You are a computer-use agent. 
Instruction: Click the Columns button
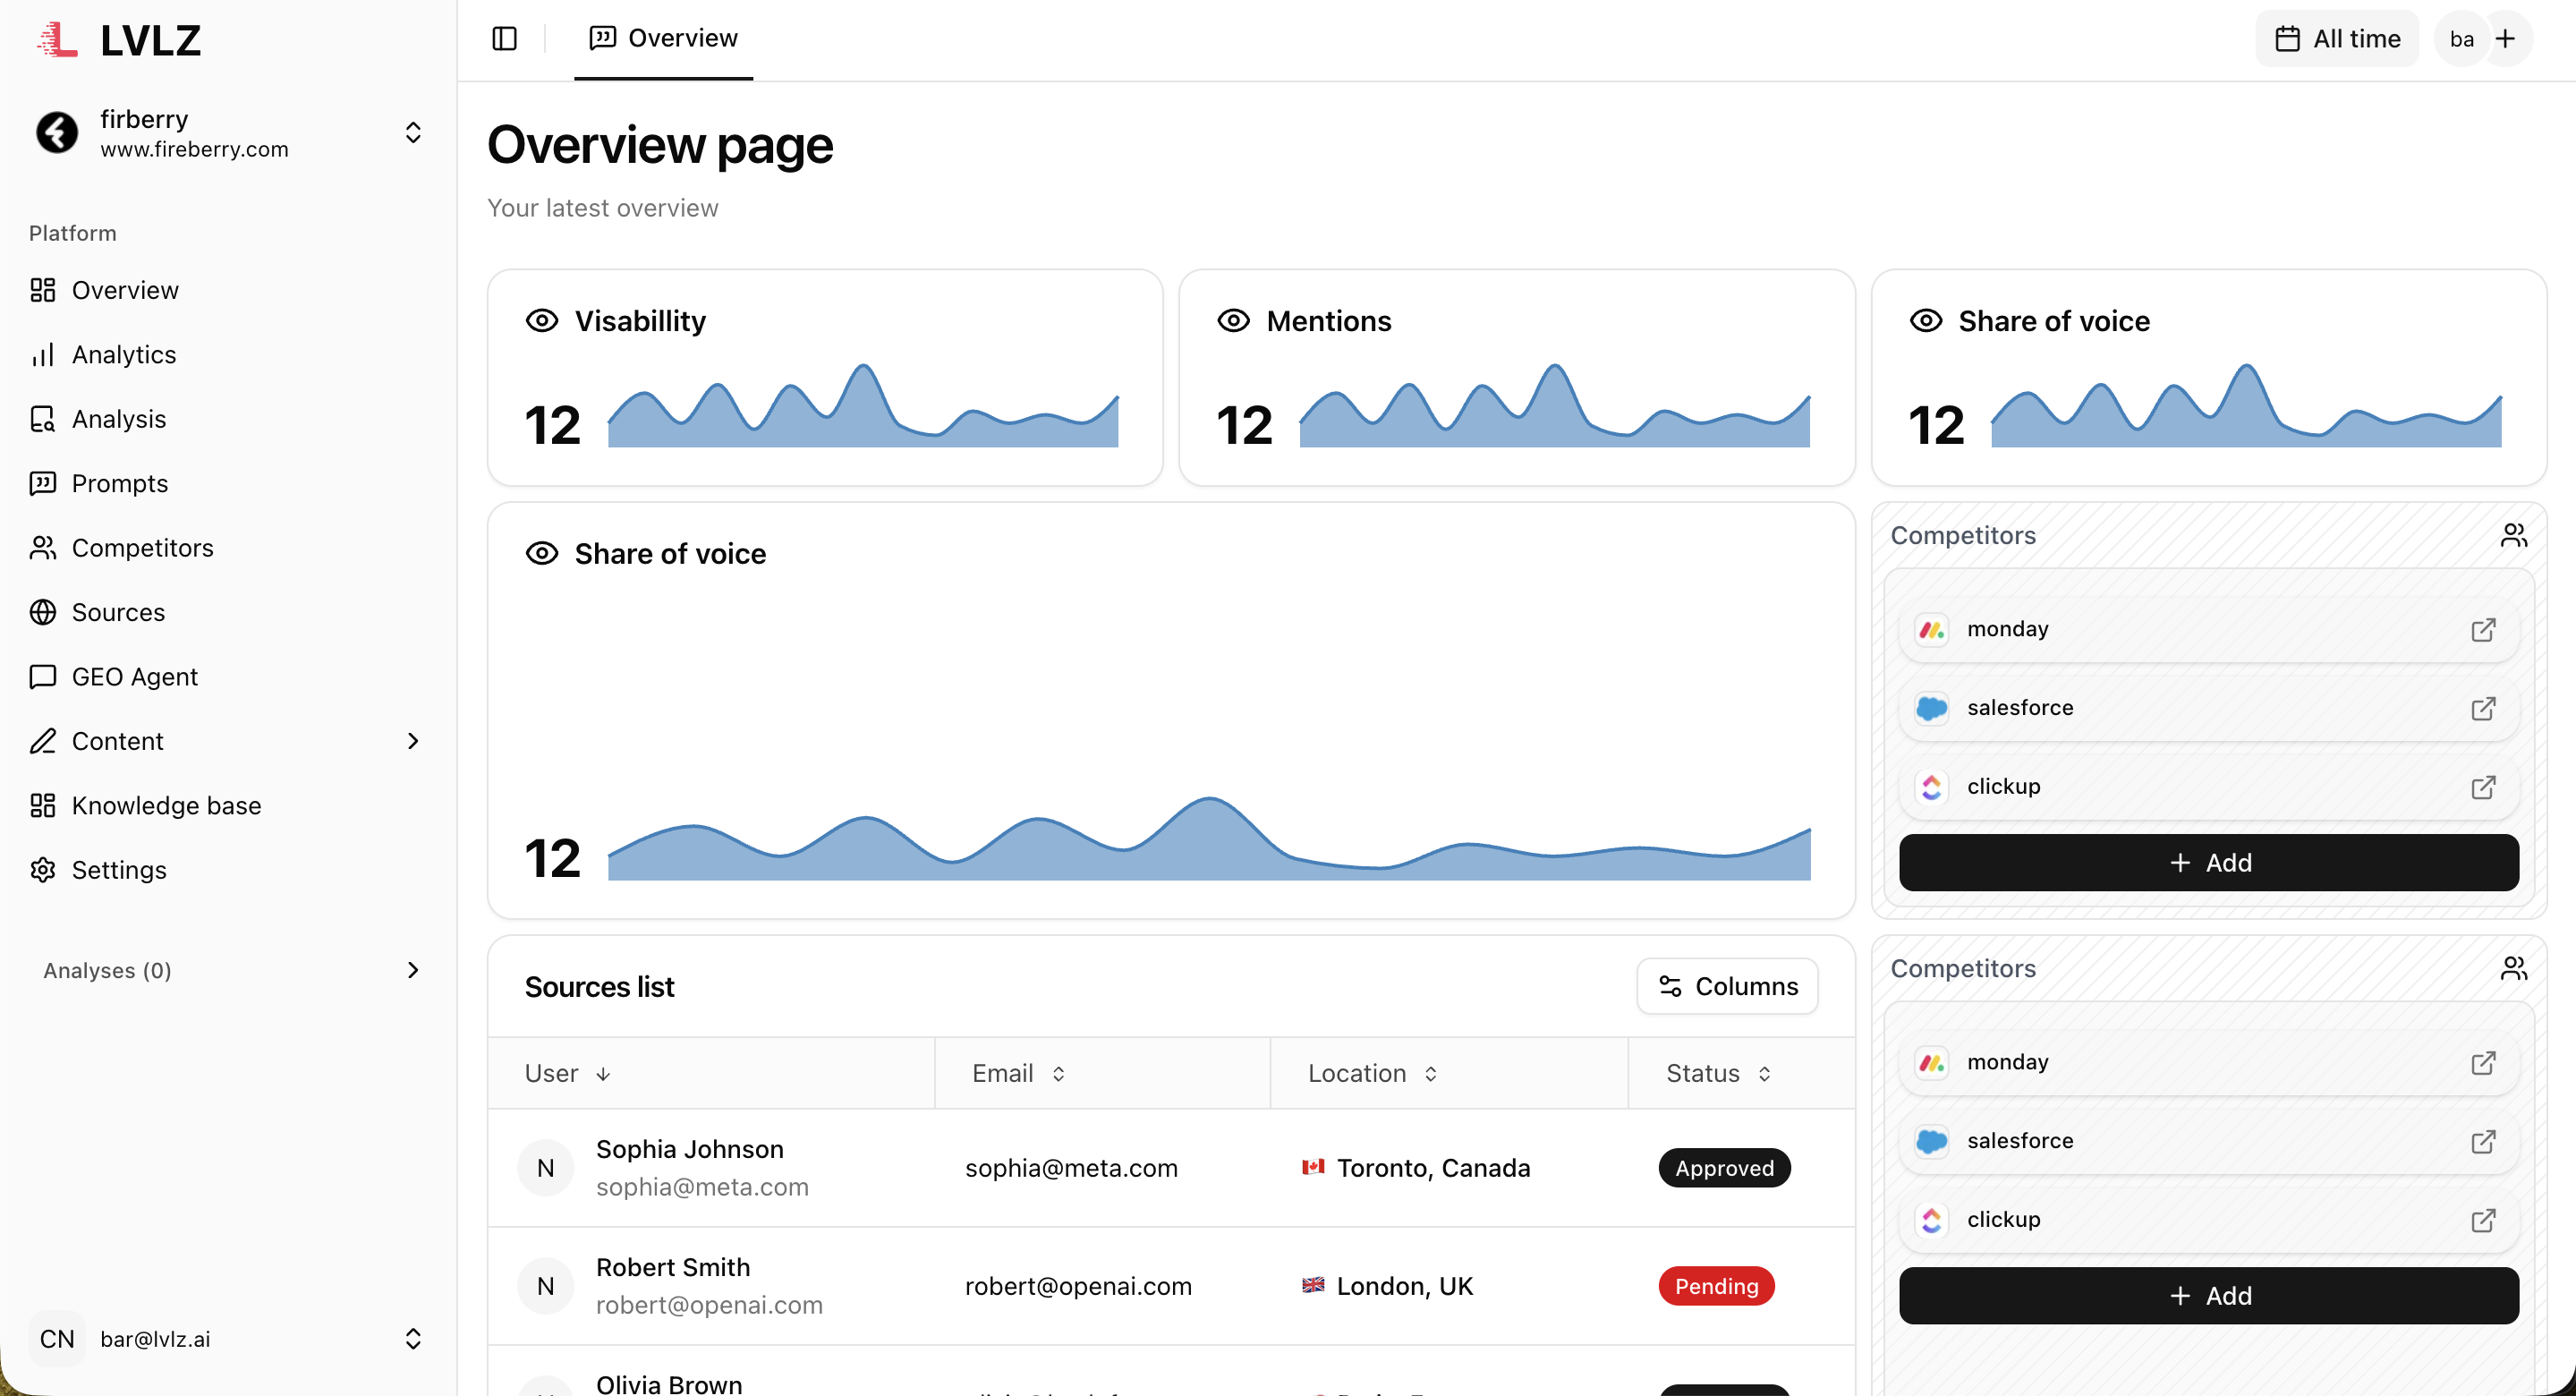click(x=1727, y=986)
